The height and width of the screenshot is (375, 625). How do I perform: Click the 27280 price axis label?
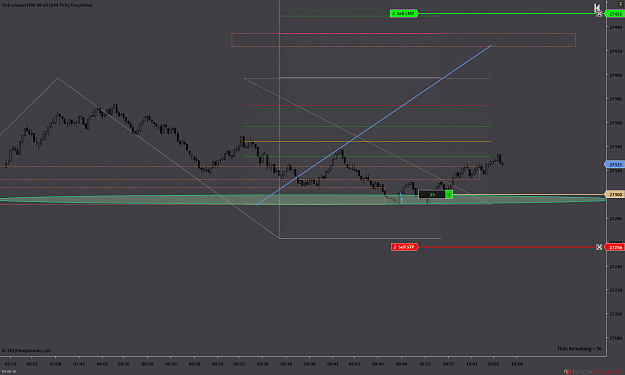click(615, 218)
